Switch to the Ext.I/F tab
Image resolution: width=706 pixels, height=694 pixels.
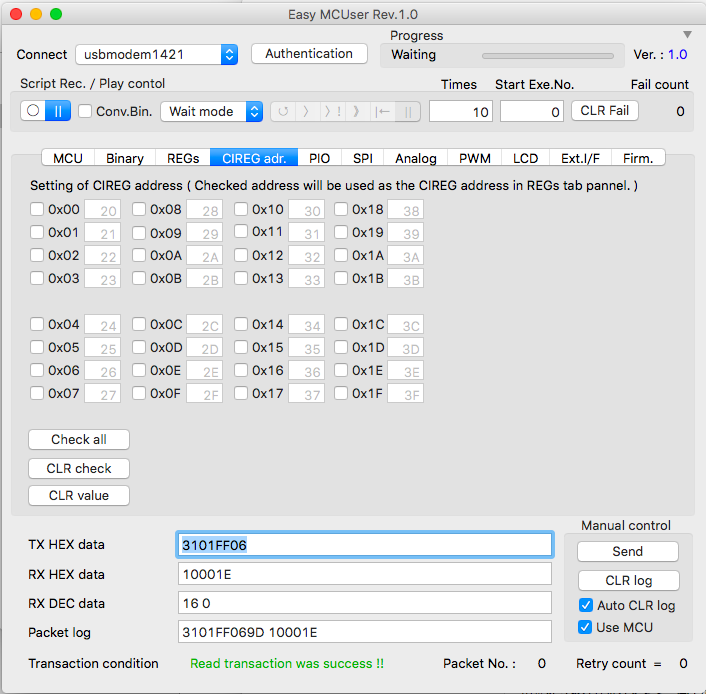(580, 158)
